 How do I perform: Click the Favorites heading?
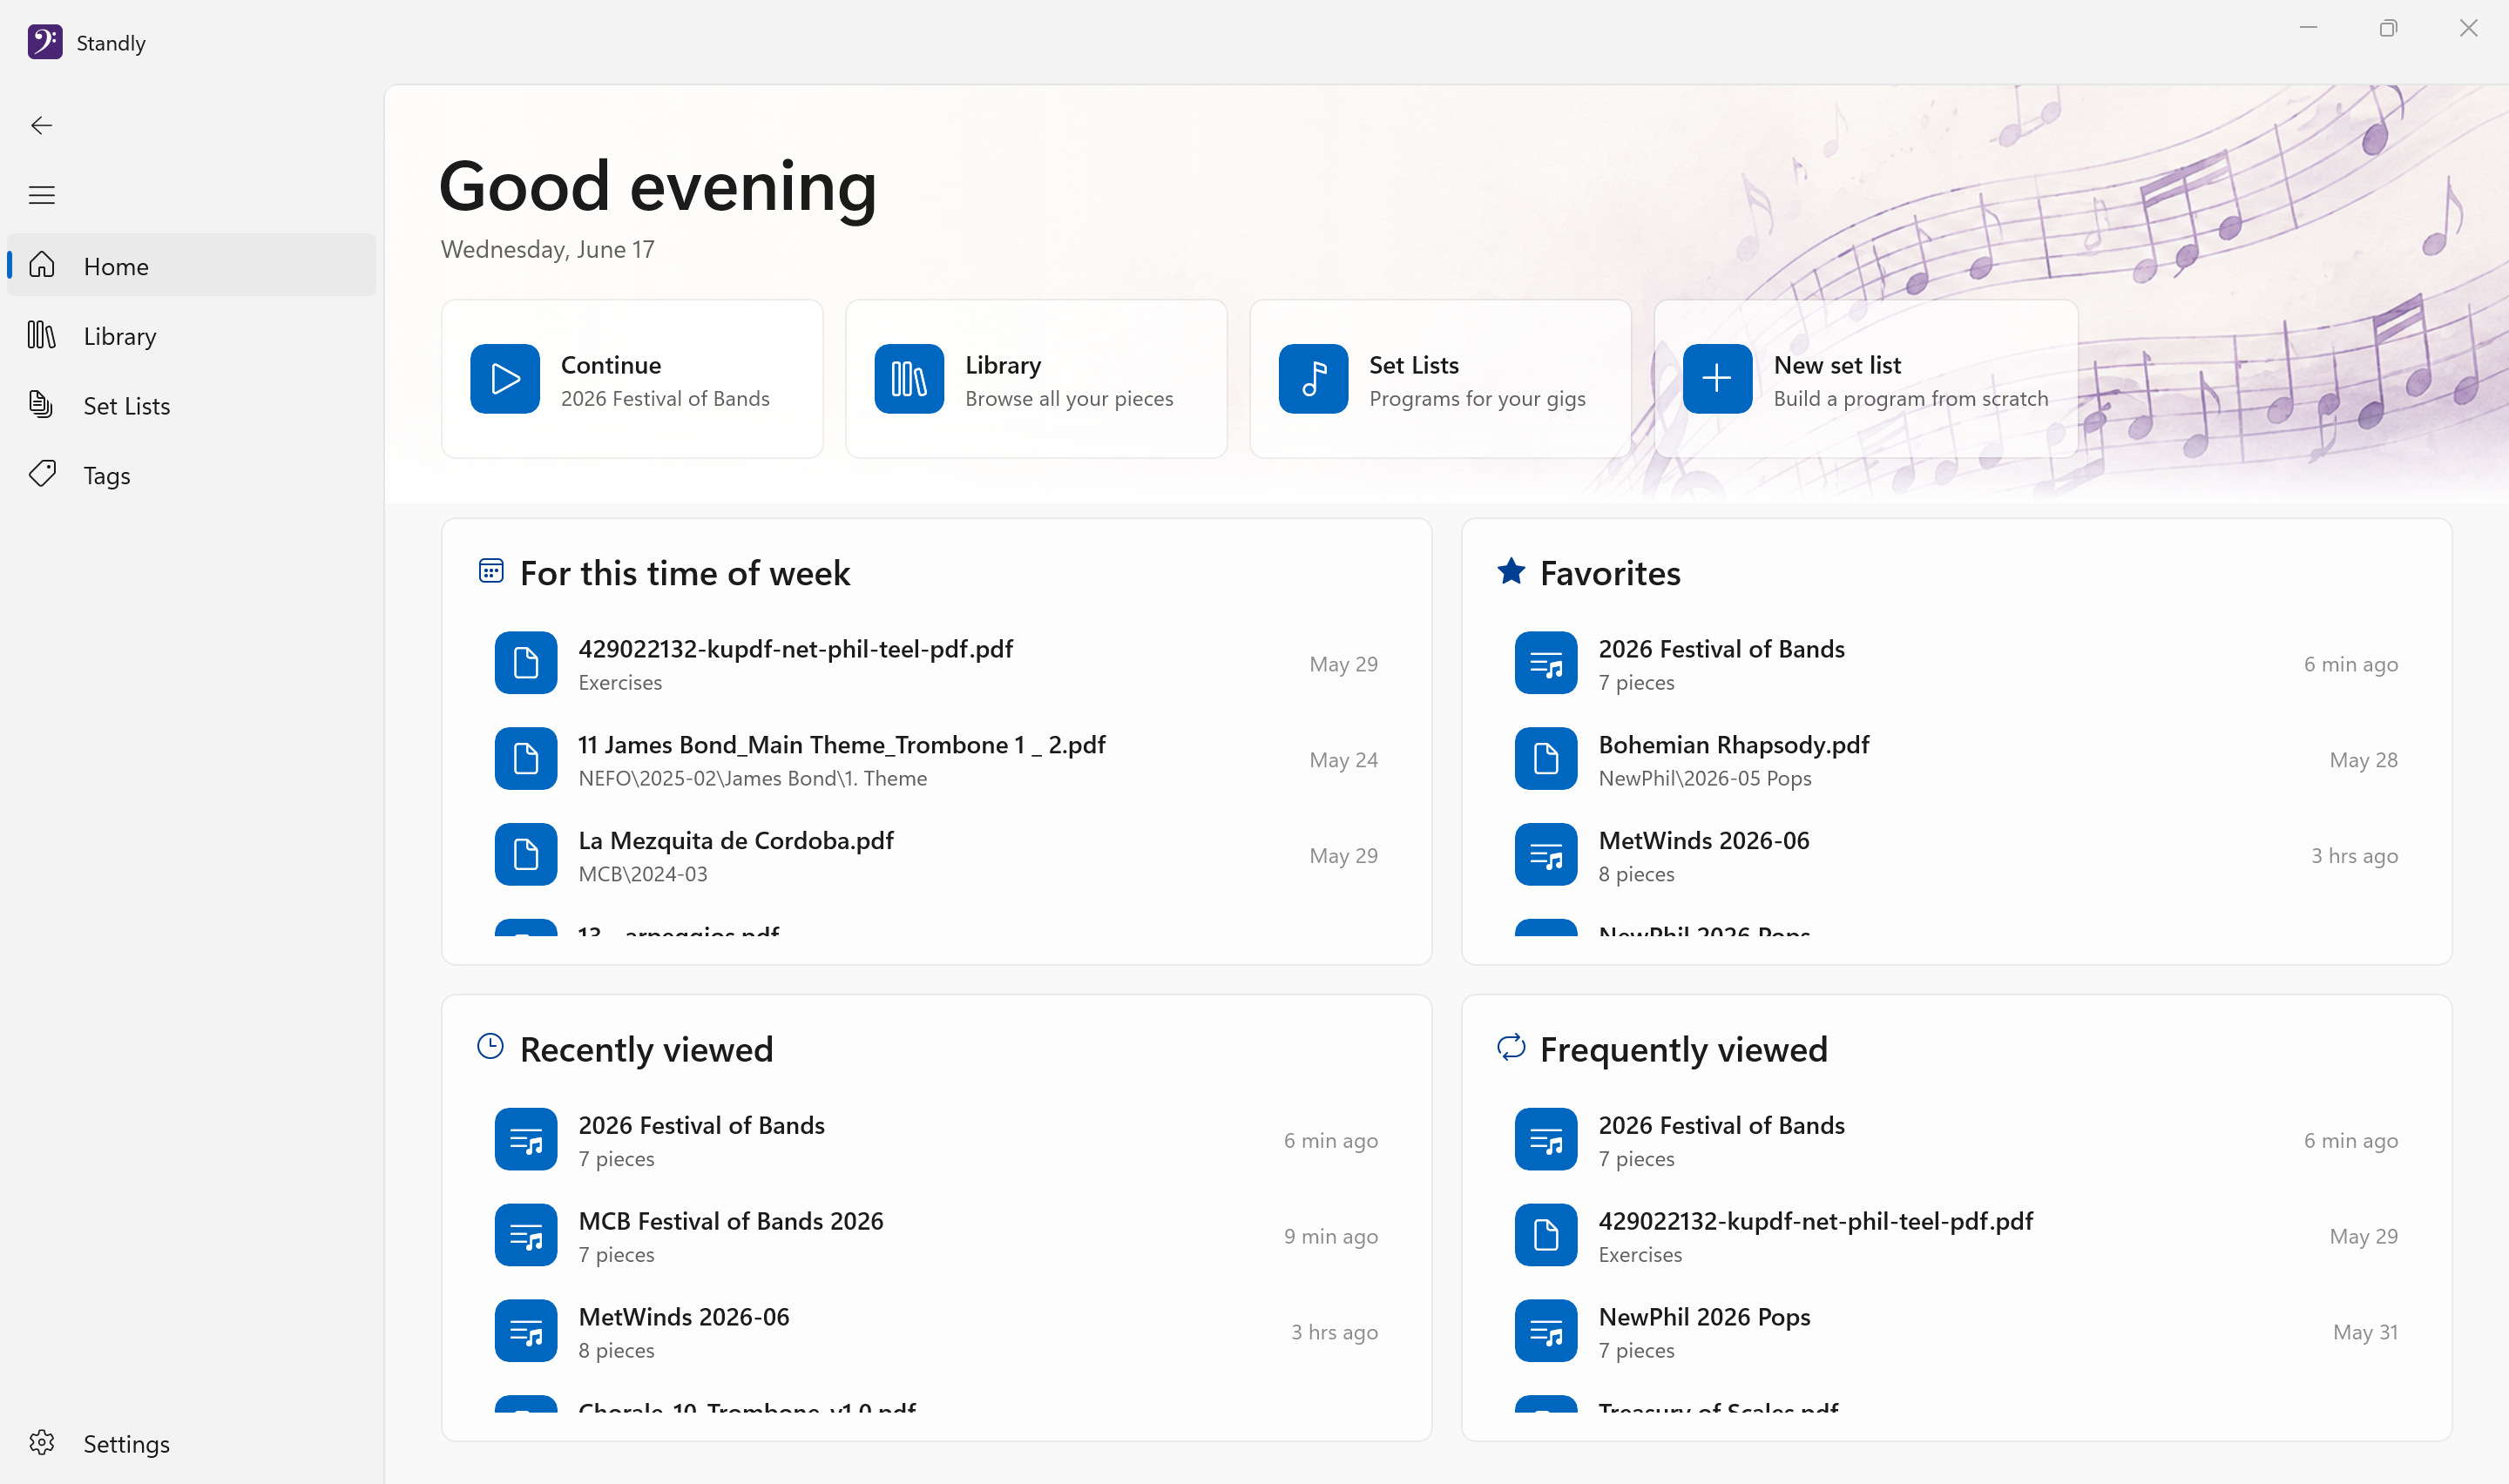1610,573
